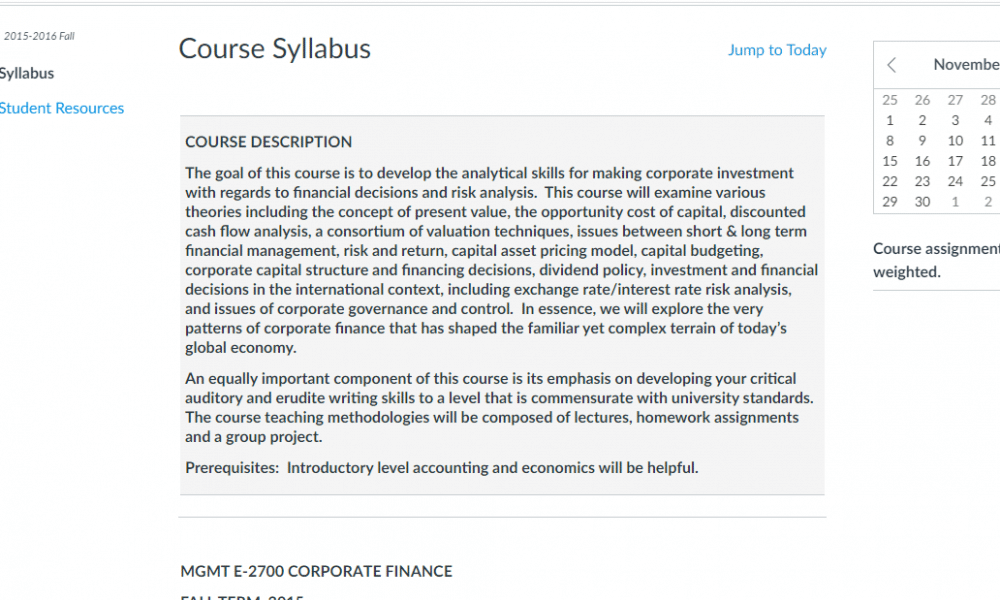Choose day 4 on the mini calendar
The width and height of the screenshot is (1000, 600).
point(988,120)
